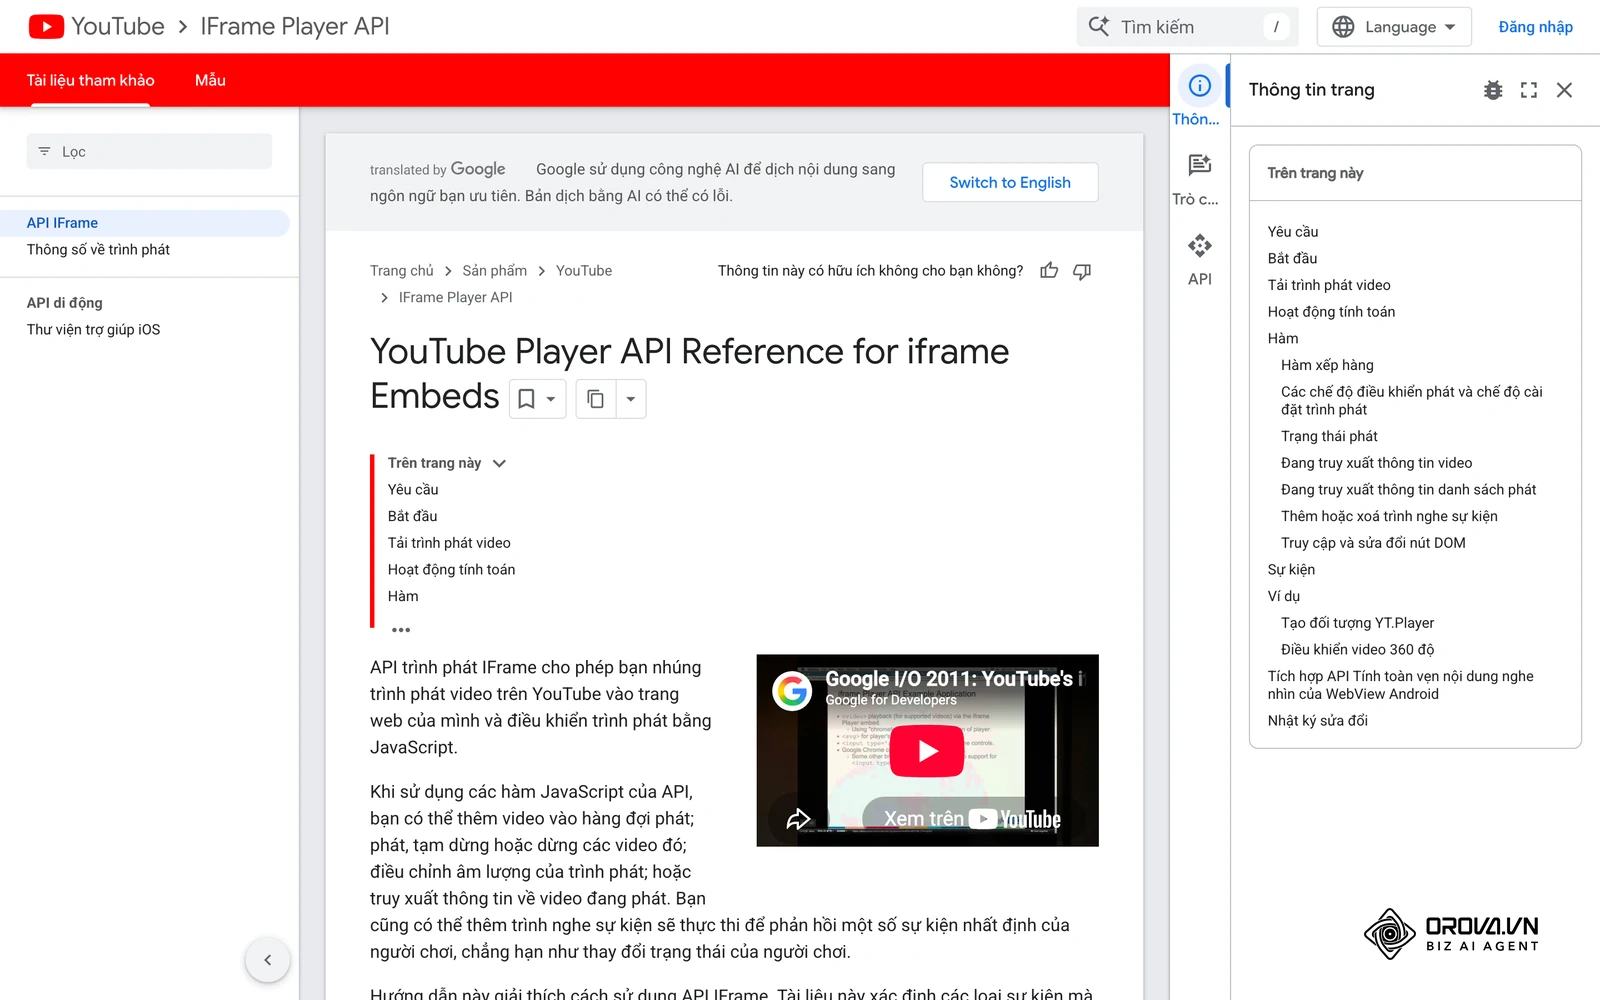The height and width of the screenshot is (1000, 1600).
Task: Open the copy options dropdown arrow
Action: pos(630,399)
